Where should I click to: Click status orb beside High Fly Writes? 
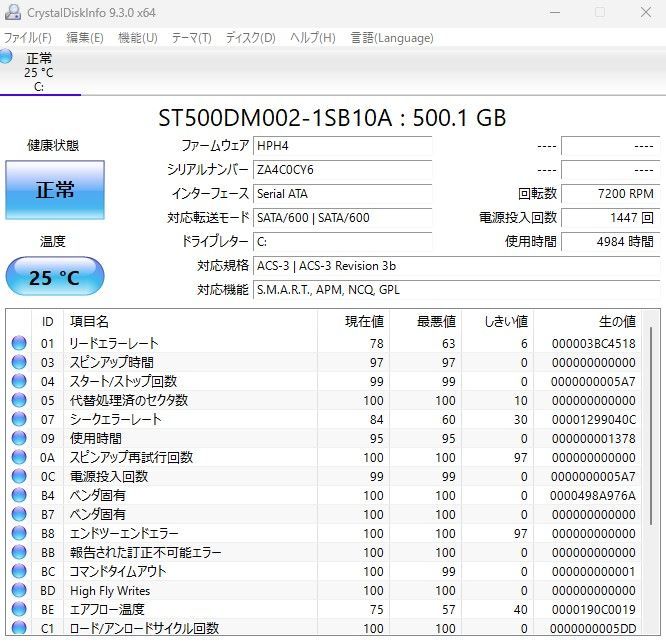pos(18,590)
